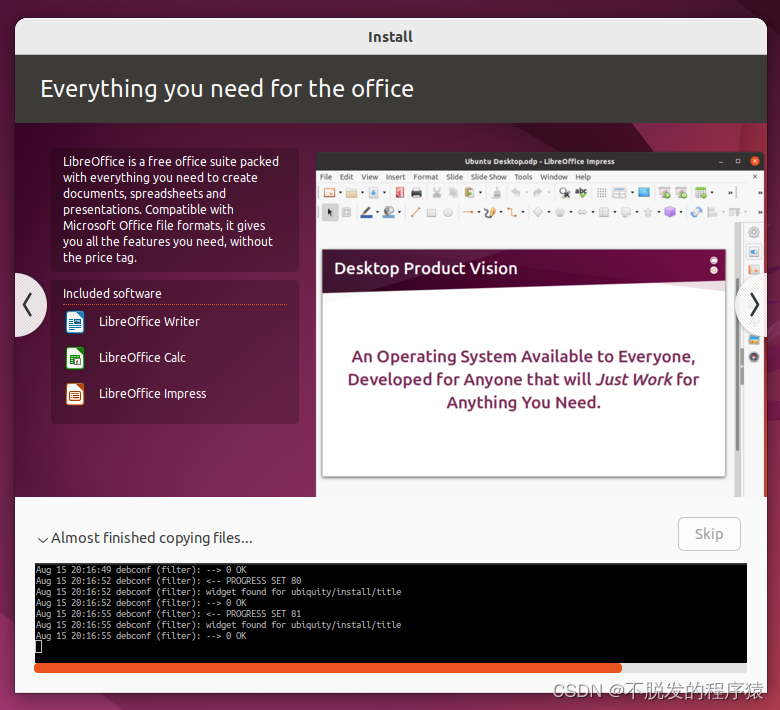Click the New Presentation icon in Impress toolbar

[x=329, y=193]
